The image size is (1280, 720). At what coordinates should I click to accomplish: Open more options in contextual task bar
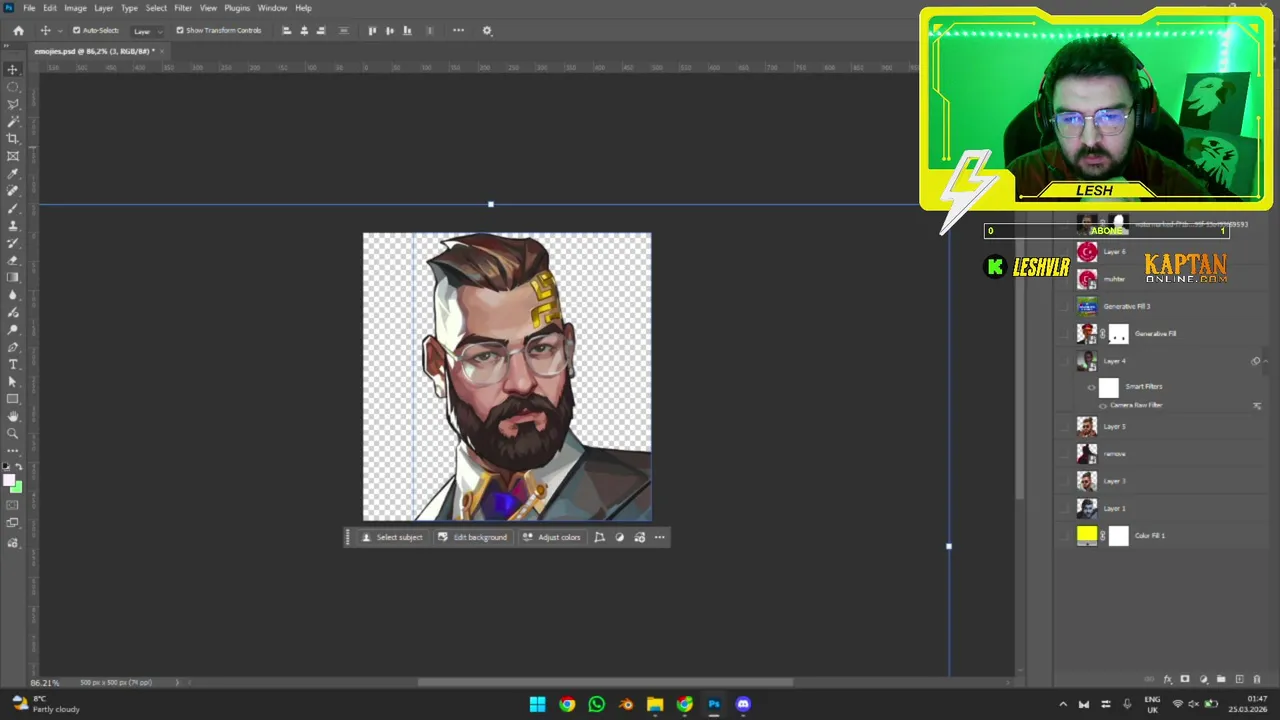659,537
